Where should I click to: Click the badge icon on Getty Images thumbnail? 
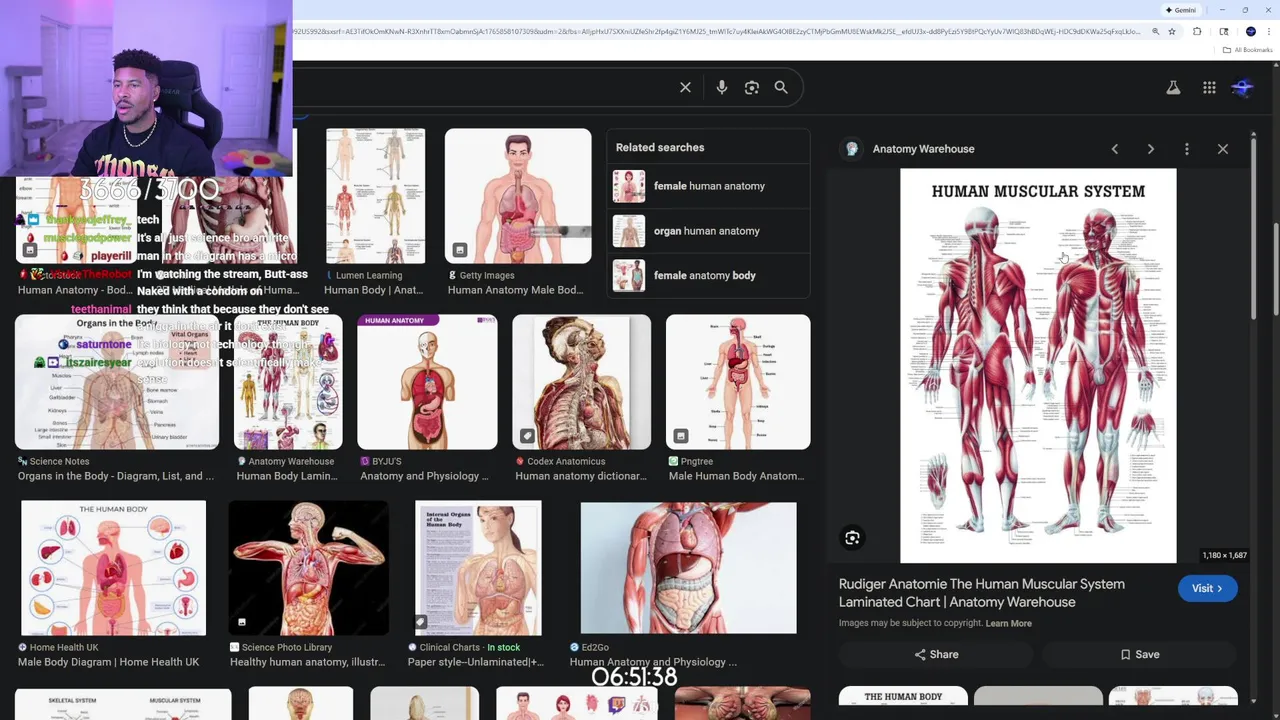coord(460,250)
